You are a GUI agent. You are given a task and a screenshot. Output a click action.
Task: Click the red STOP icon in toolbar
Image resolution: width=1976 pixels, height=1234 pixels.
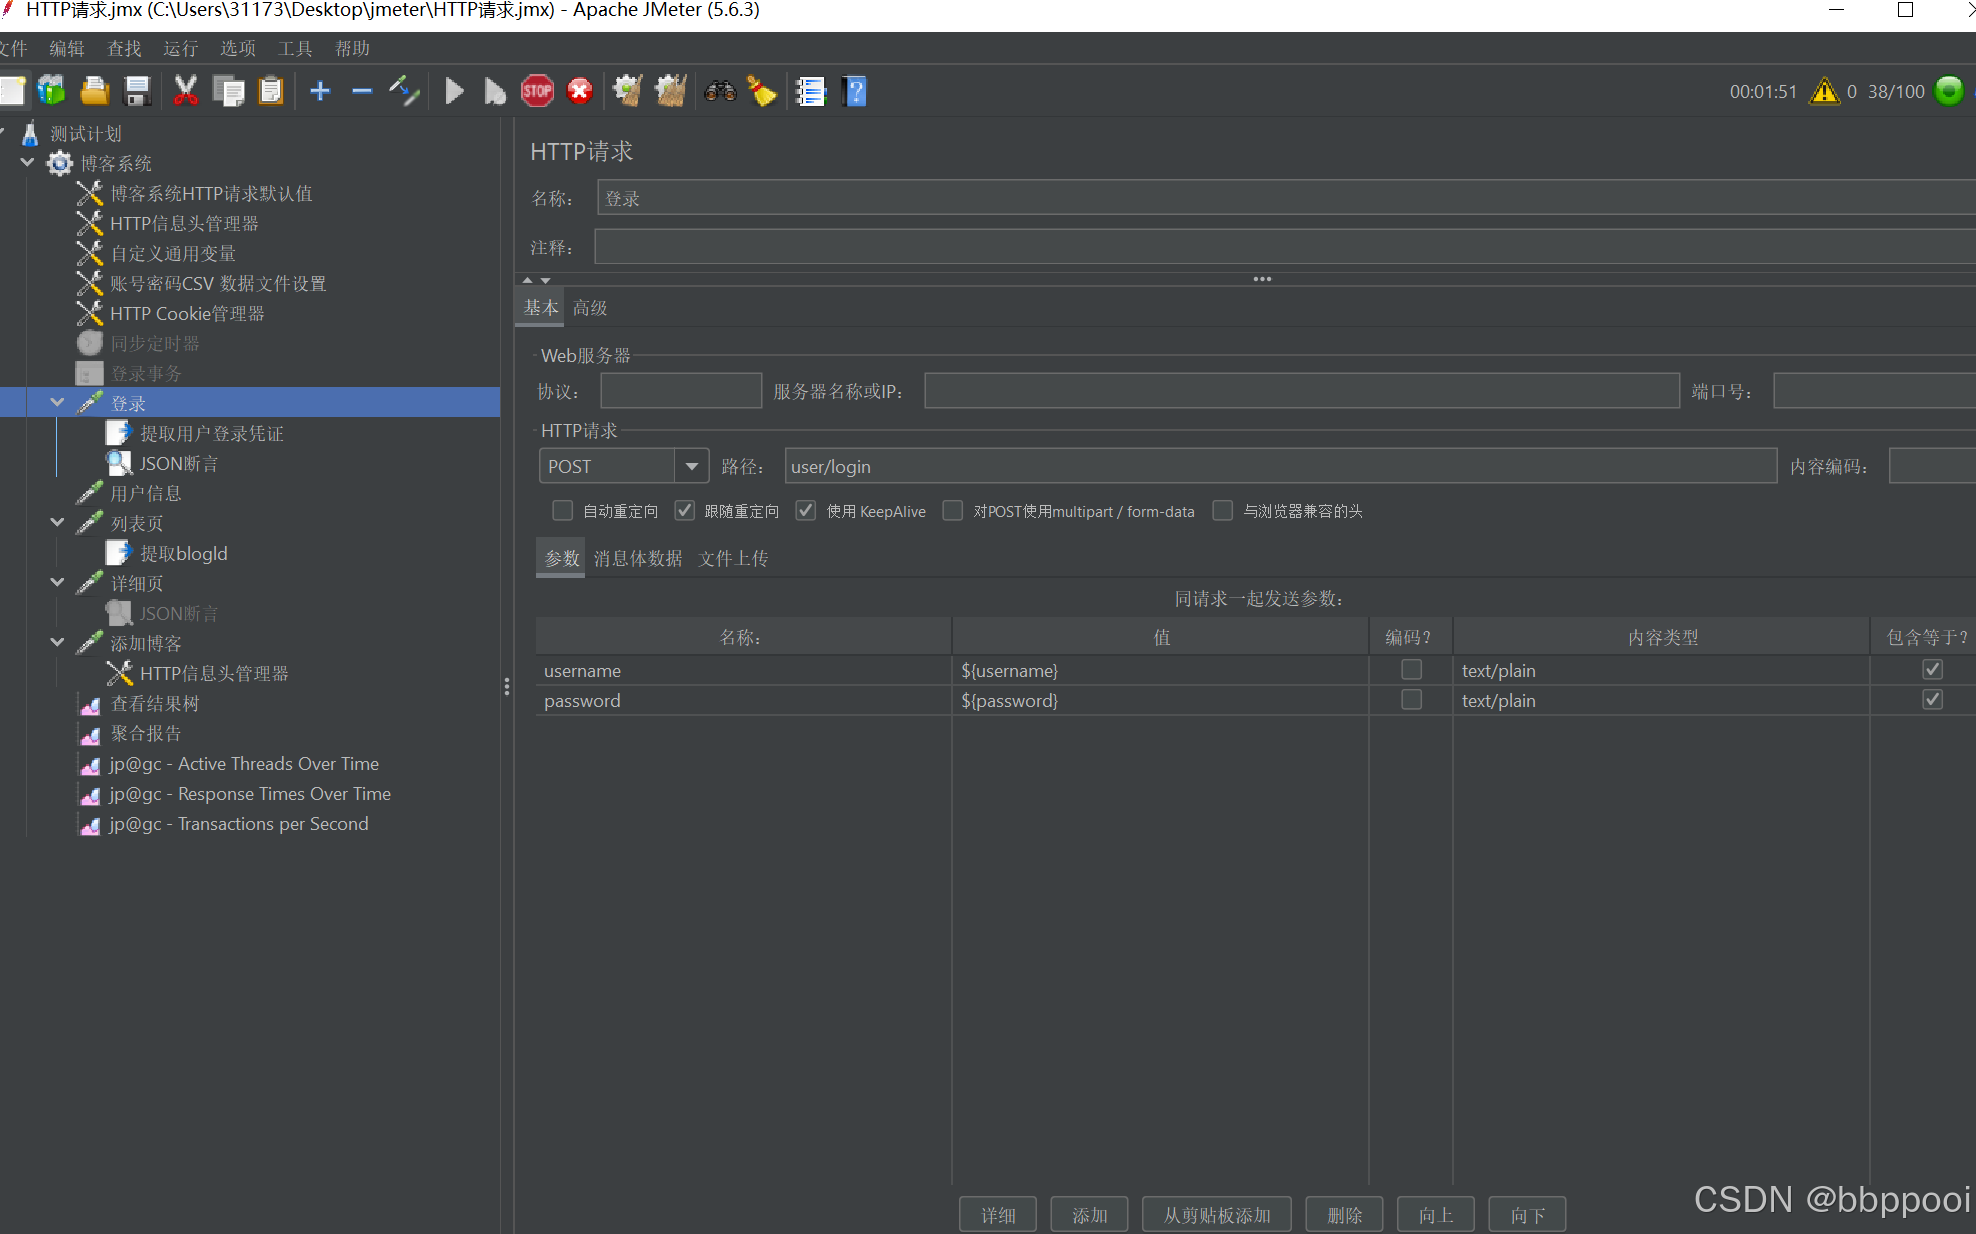537,92
